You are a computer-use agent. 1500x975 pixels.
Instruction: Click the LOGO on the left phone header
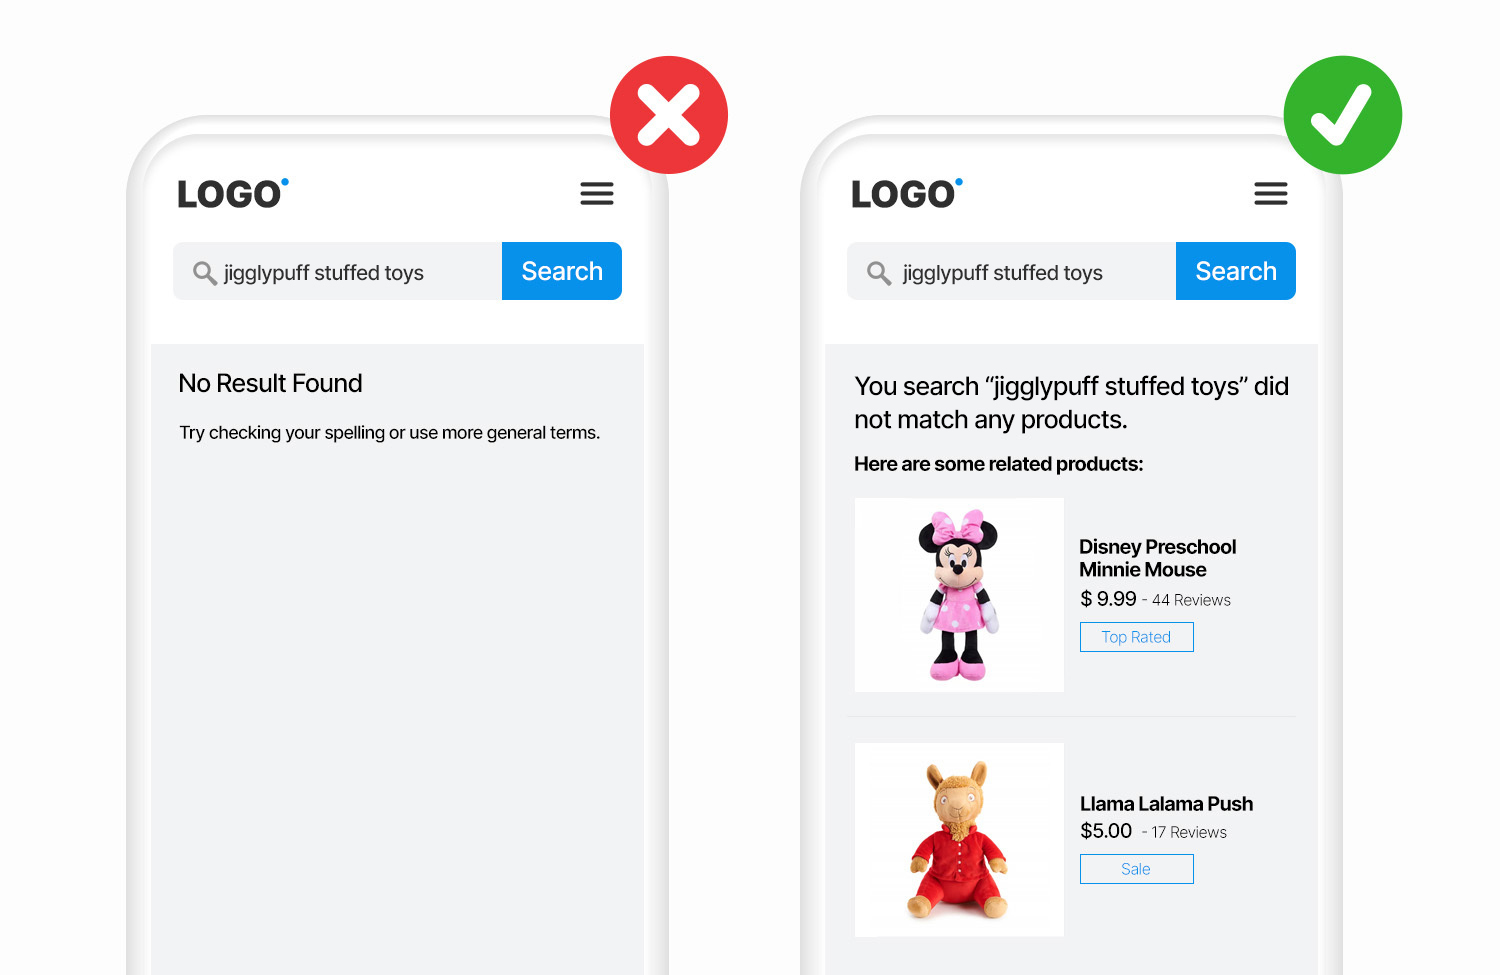coord(229,193)
